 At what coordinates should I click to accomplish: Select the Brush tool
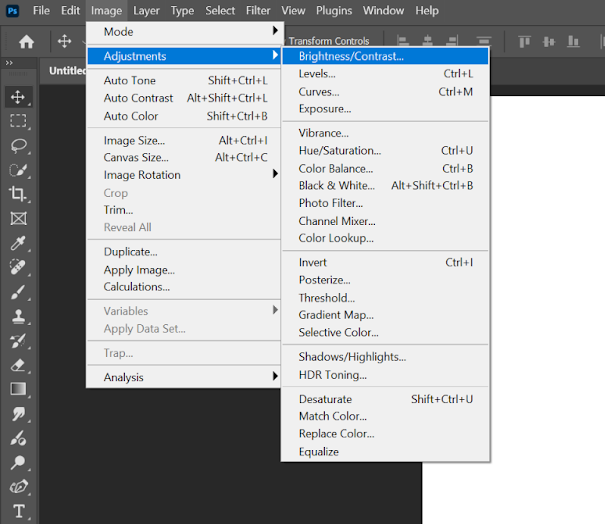point(18,292)
